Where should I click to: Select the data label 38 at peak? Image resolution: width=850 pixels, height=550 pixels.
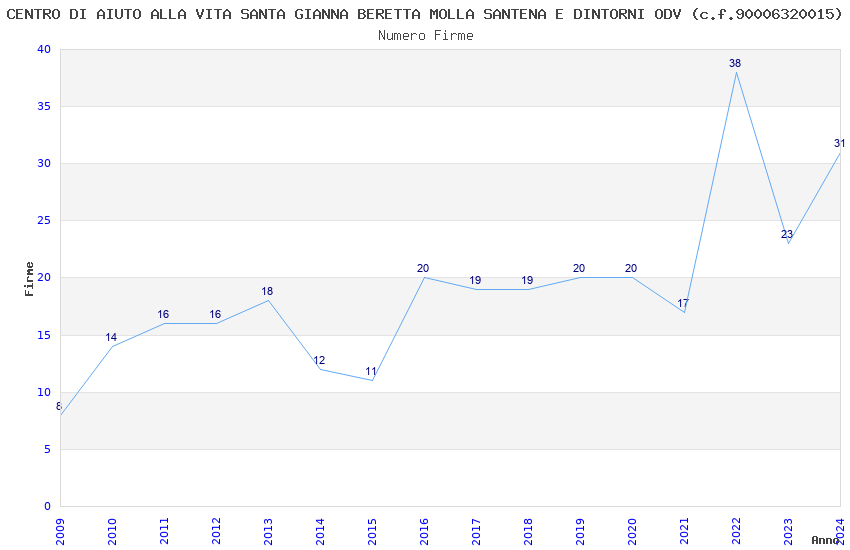[735, 63]
